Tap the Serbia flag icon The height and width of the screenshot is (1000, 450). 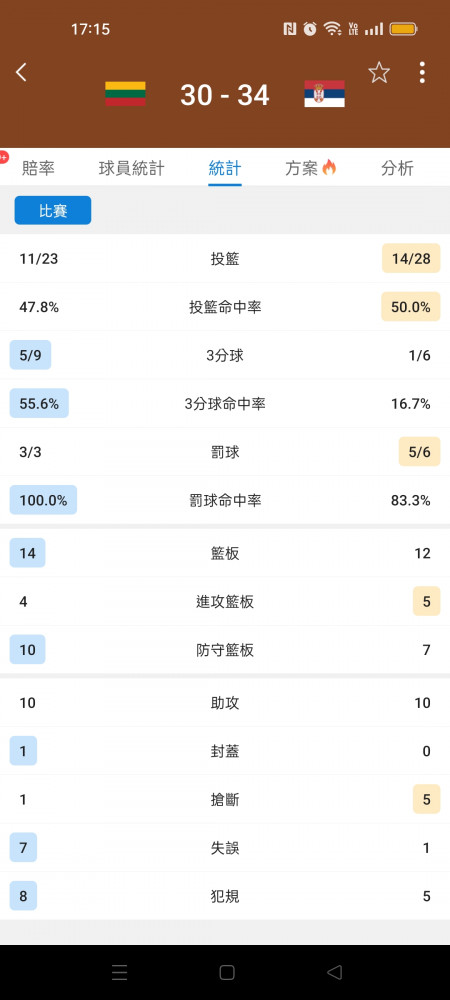coord(324,94)
